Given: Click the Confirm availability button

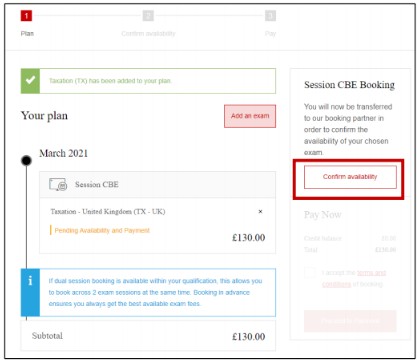Looking at the screenshot, I should point(350,177).
